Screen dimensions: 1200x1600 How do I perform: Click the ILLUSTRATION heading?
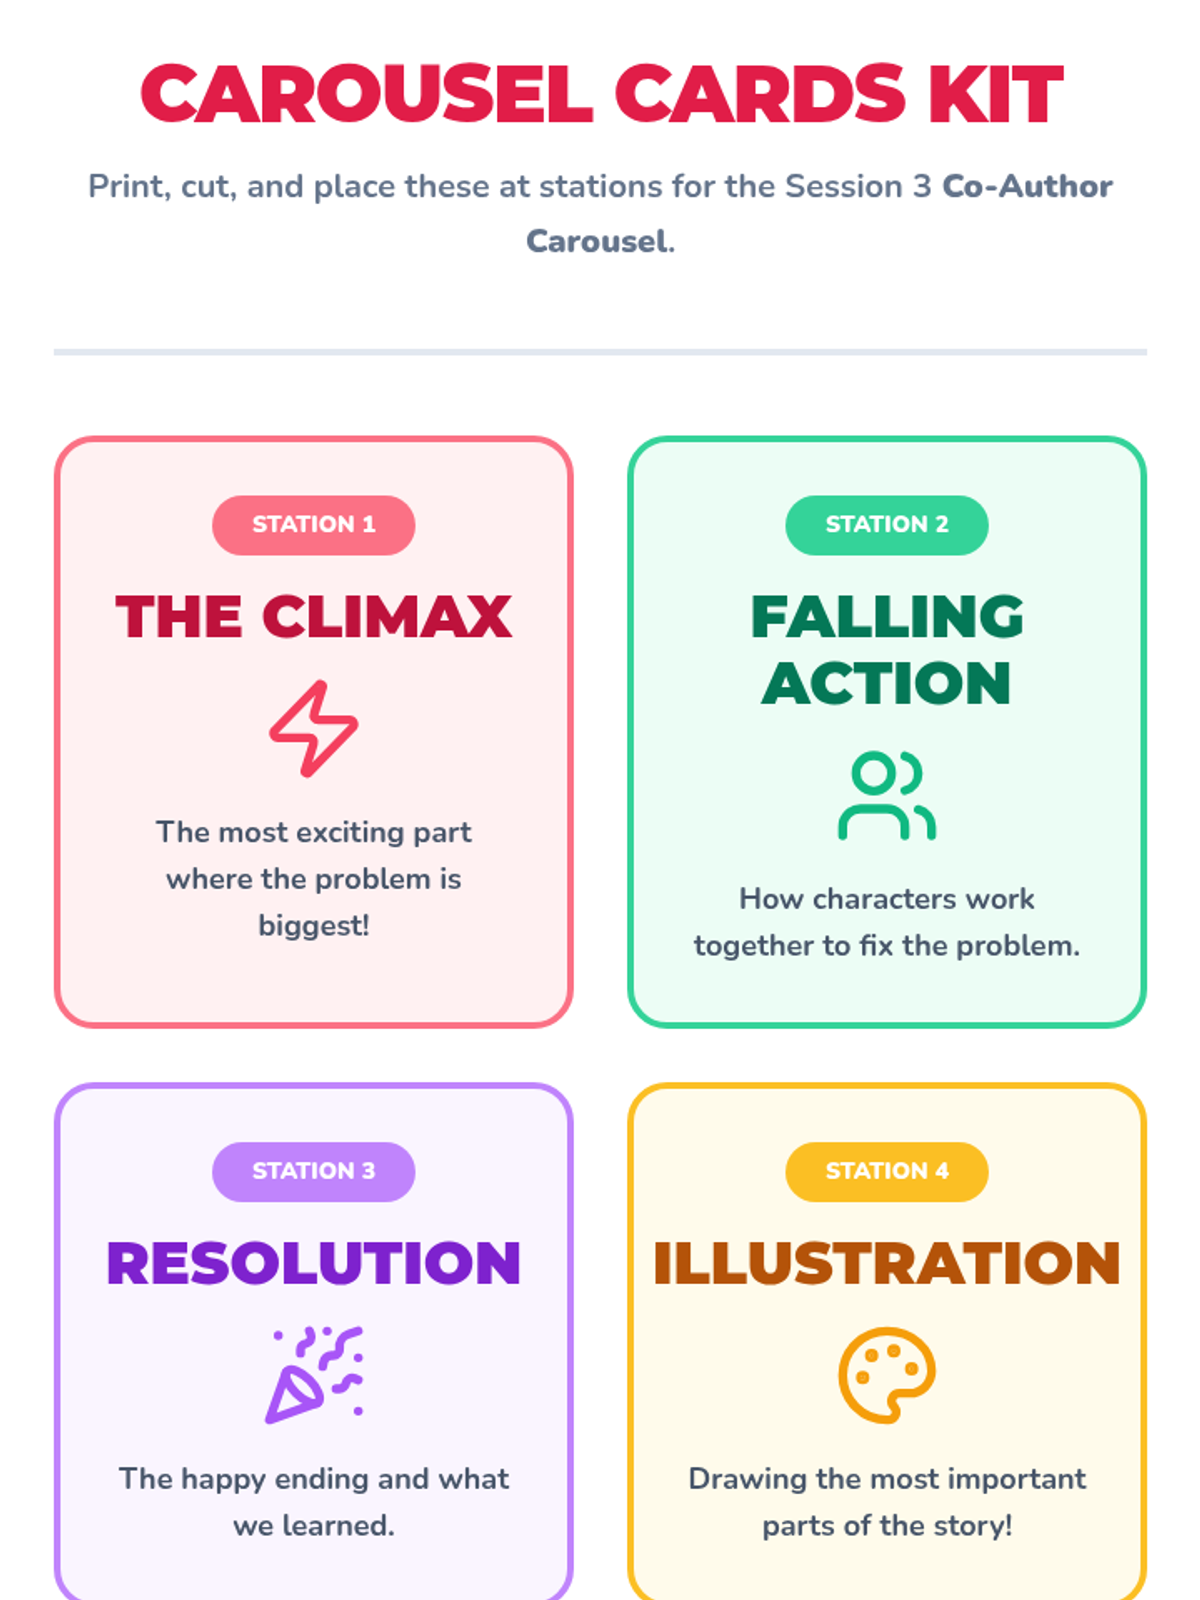click(x=886, y=1263)
